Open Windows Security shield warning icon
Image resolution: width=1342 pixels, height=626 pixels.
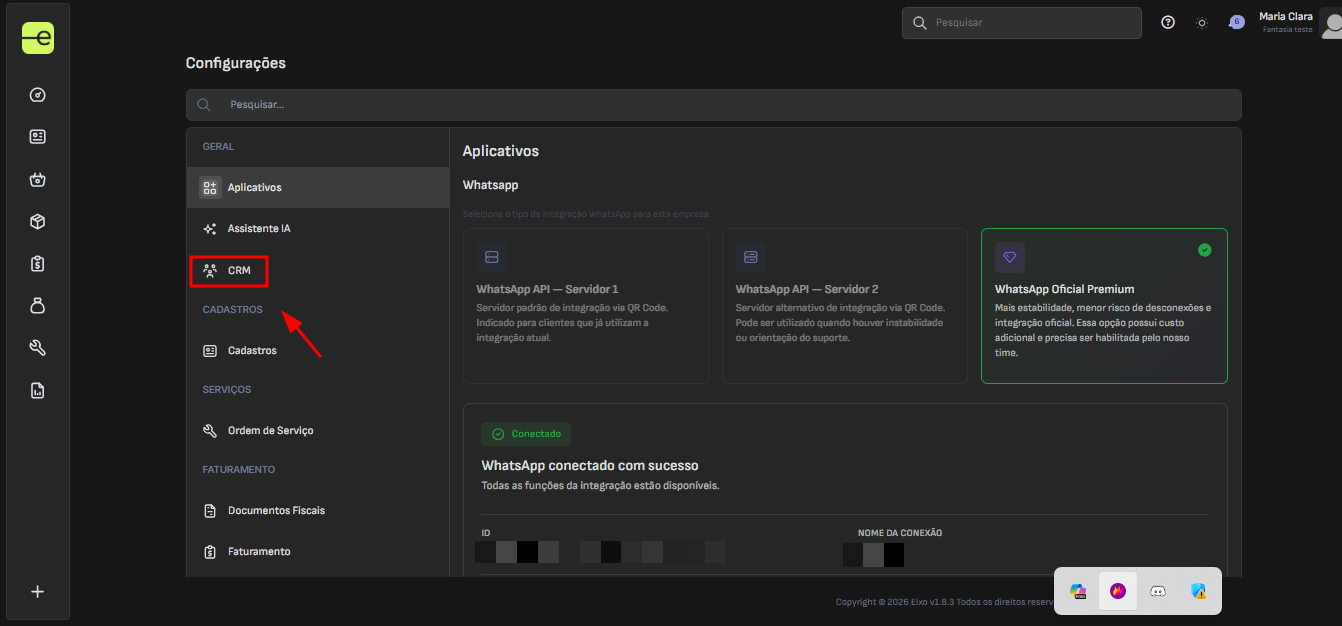tap(1198, 591)
